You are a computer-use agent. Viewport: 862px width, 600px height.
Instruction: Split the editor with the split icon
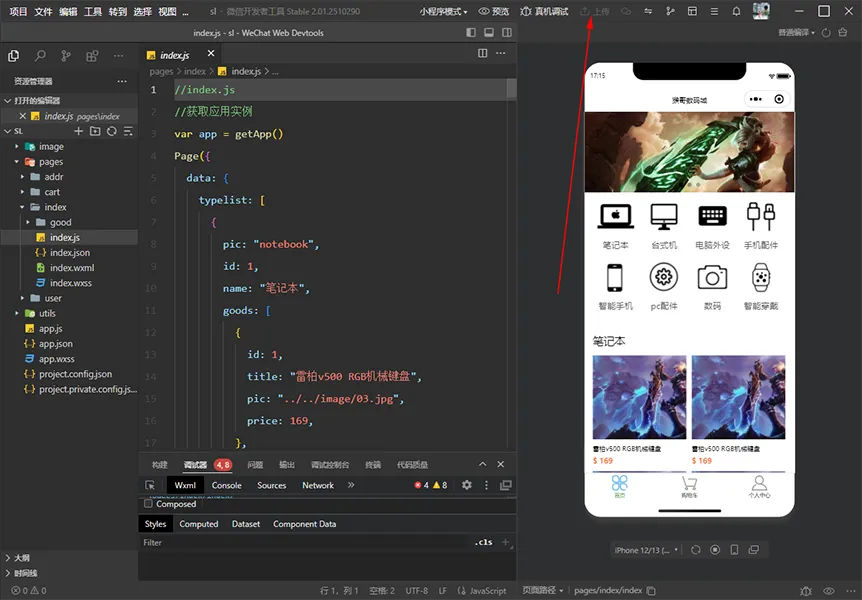483,53
